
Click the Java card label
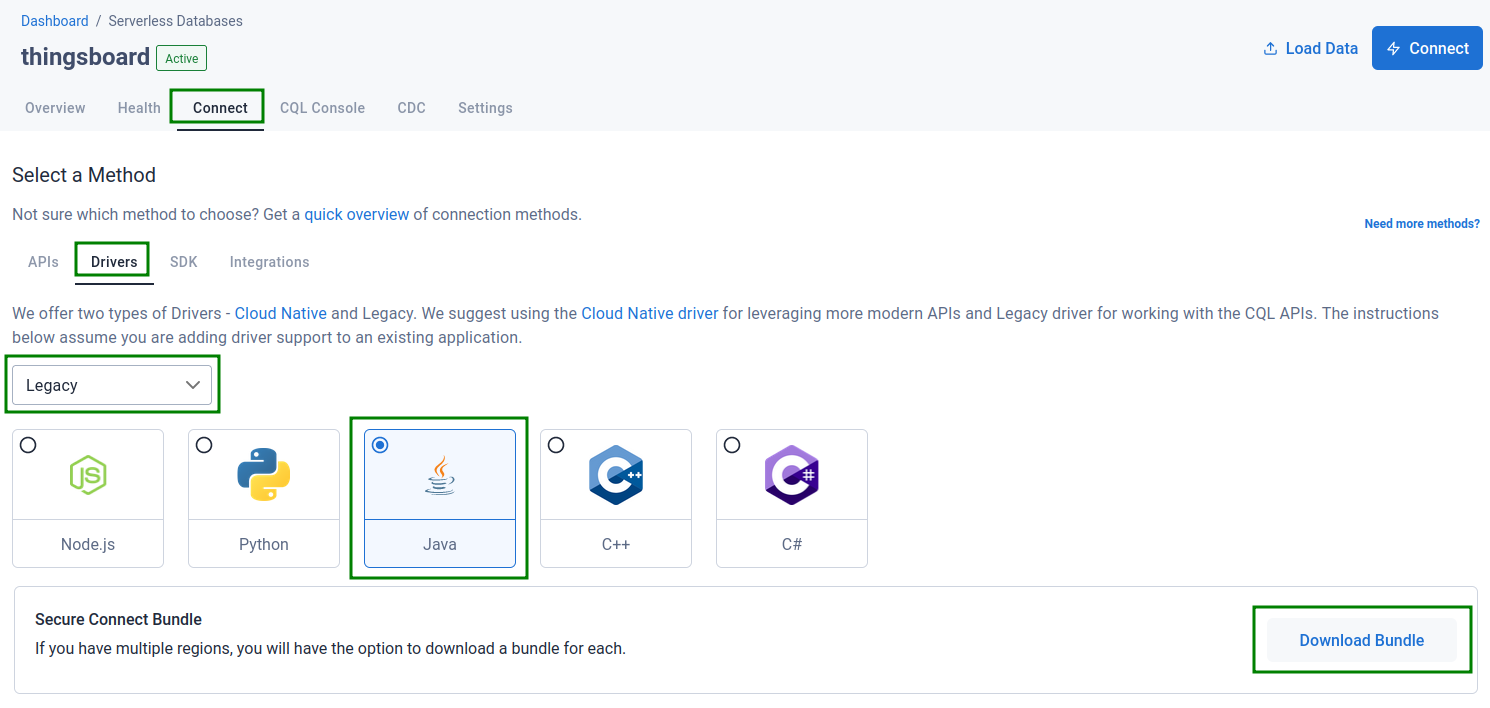pyautogui.click(x=440, y=544)
